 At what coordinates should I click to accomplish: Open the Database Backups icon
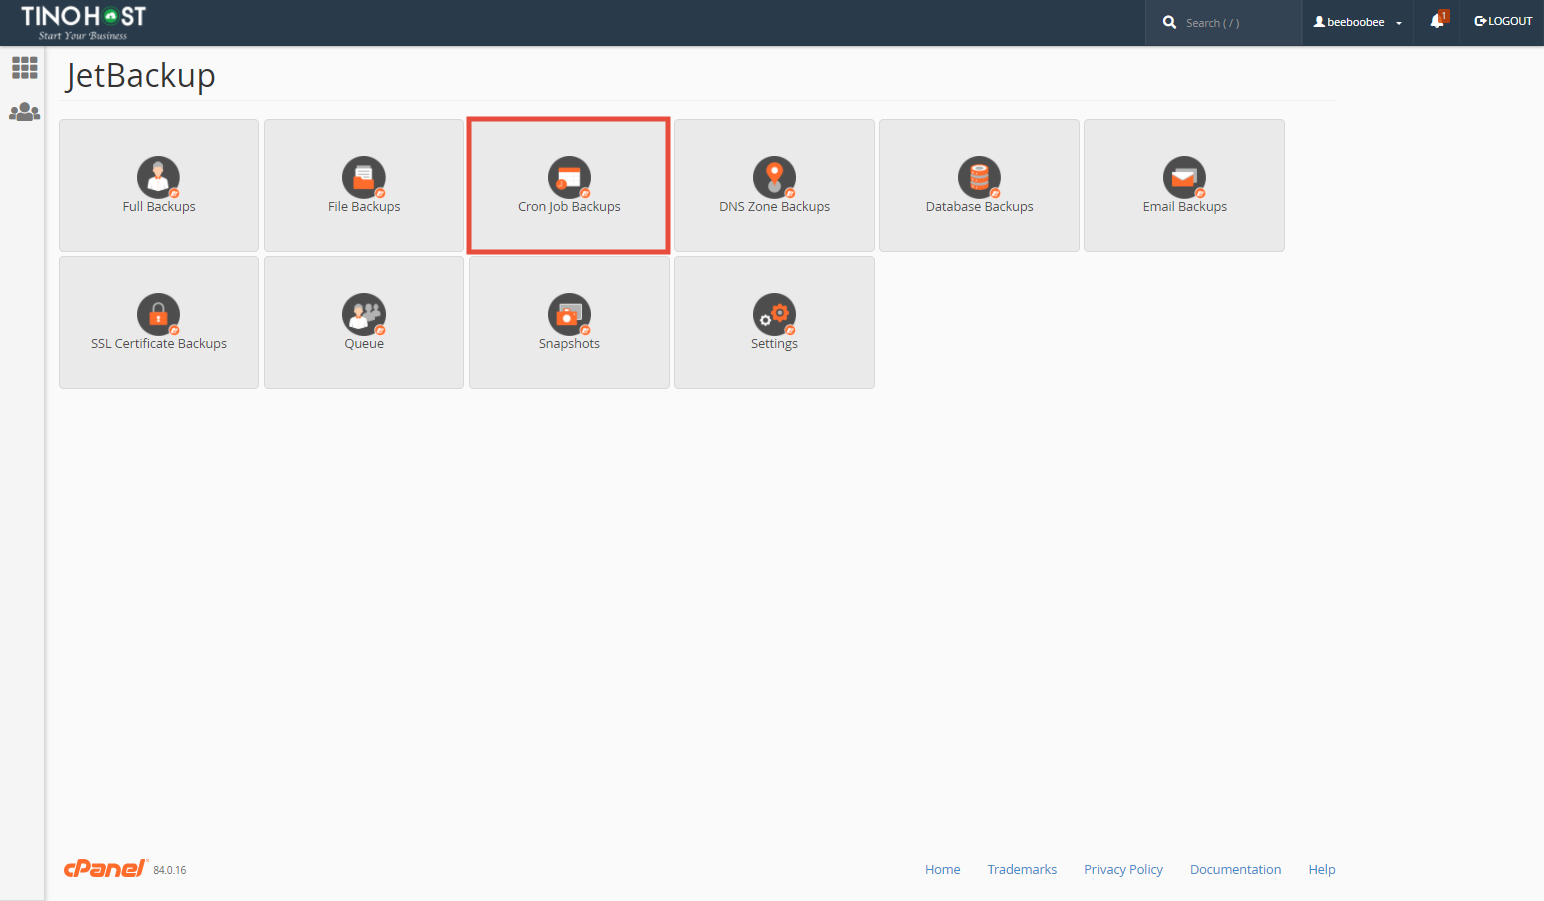coord(979,178)
